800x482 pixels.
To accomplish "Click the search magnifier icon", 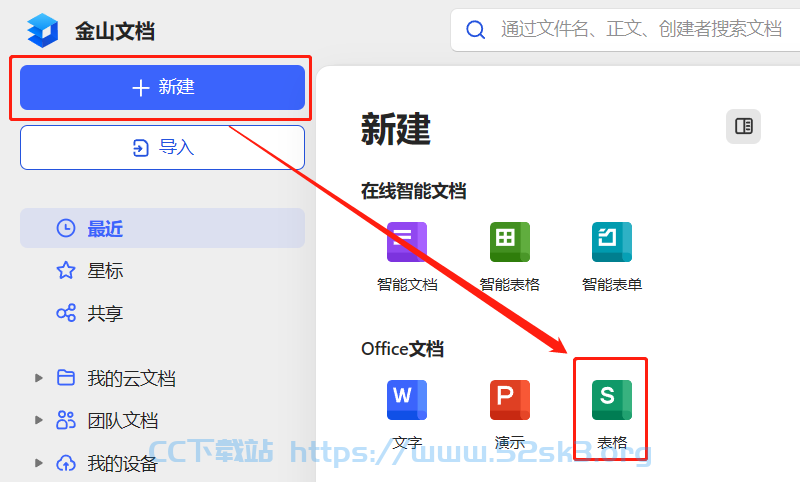I will 476,30.
